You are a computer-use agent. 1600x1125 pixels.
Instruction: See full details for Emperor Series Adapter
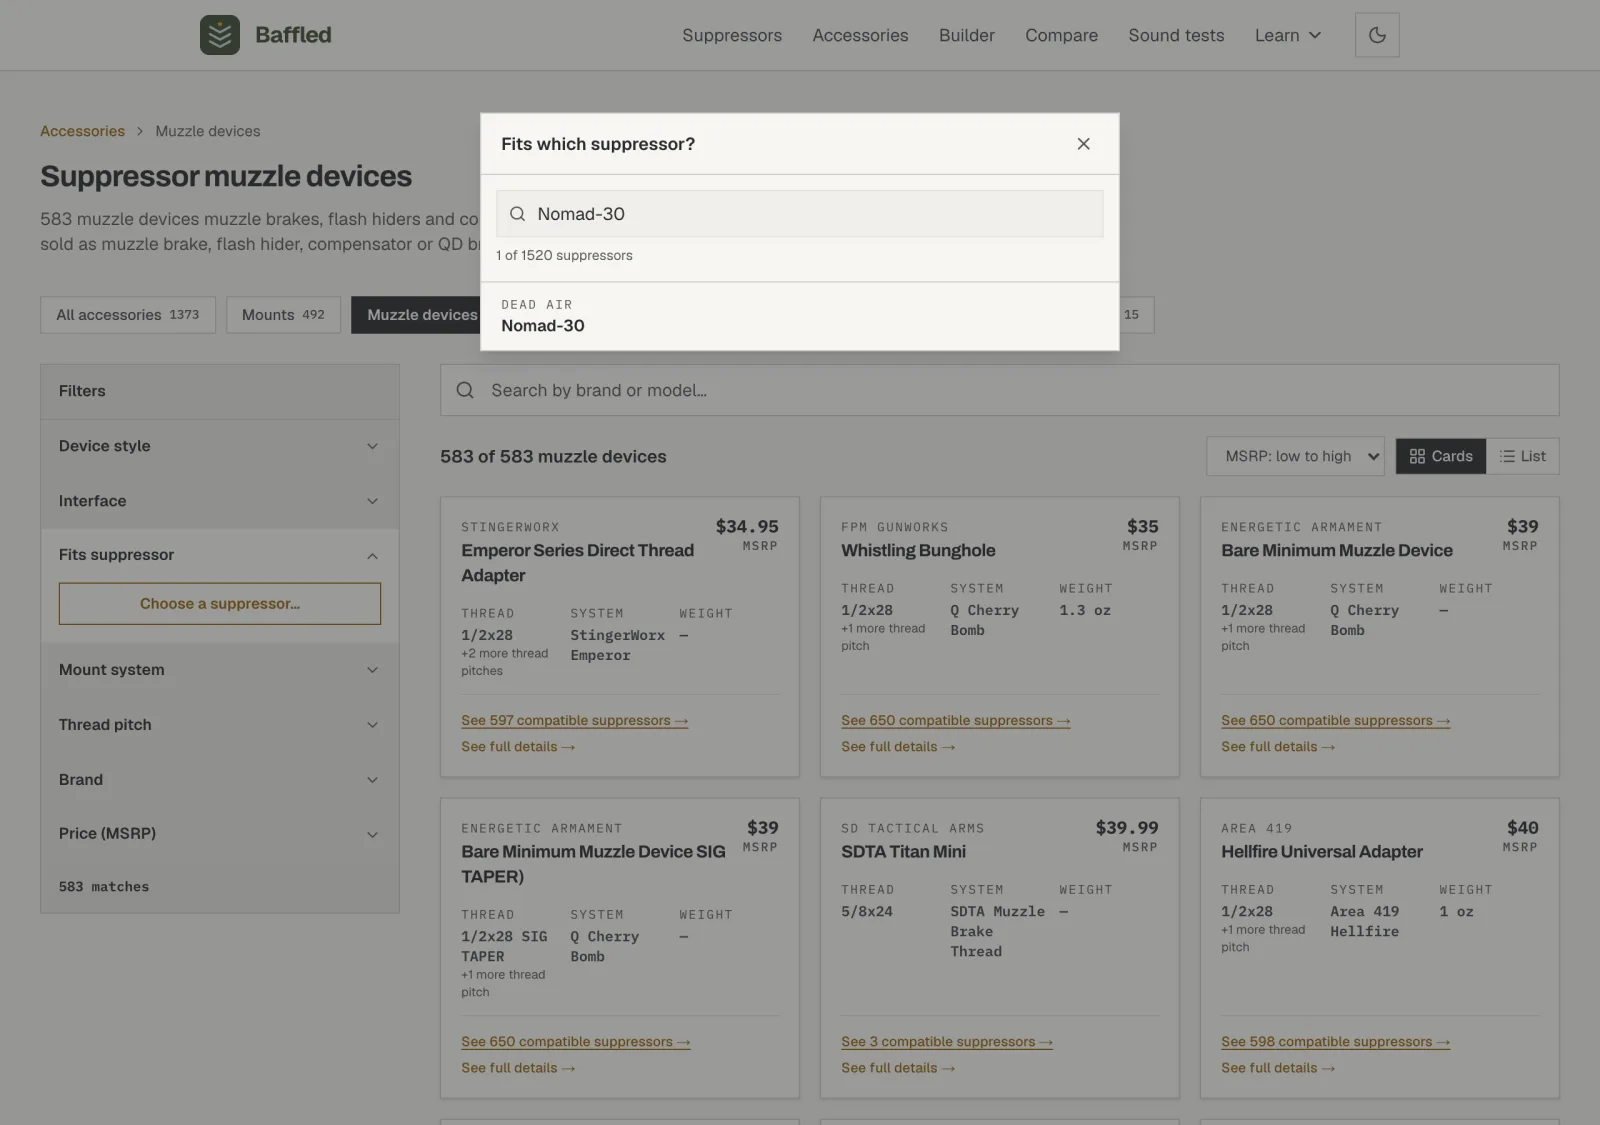[518, 747]
